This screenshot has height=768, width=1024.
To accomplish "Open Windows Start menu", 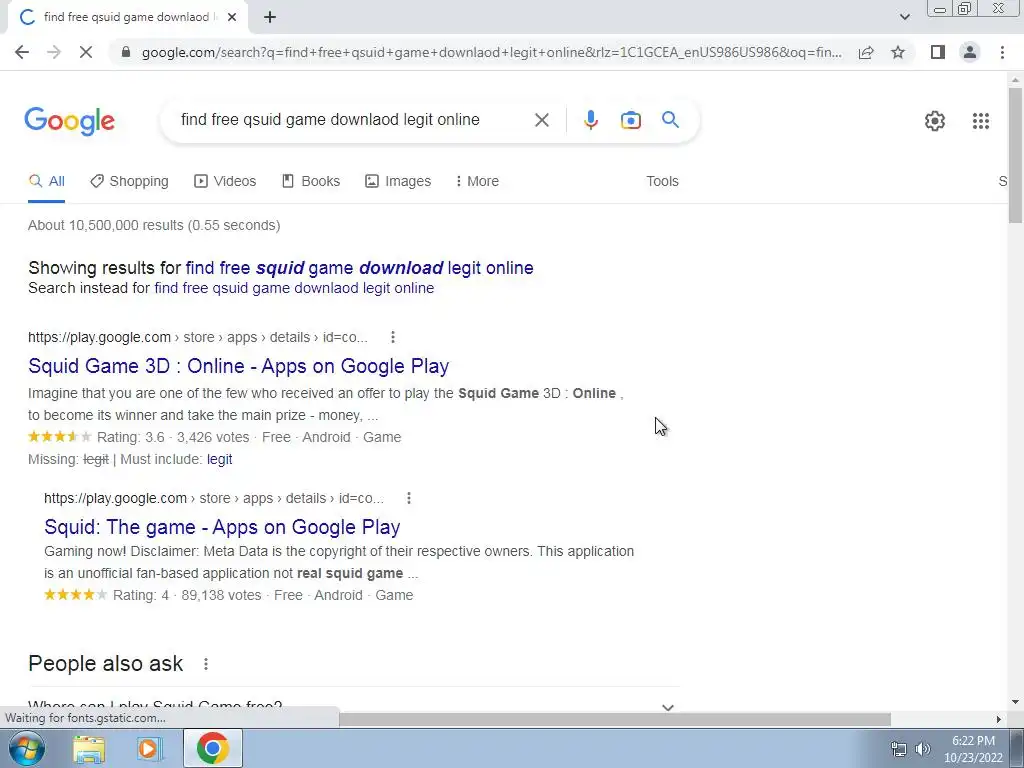I will point(27,748).
